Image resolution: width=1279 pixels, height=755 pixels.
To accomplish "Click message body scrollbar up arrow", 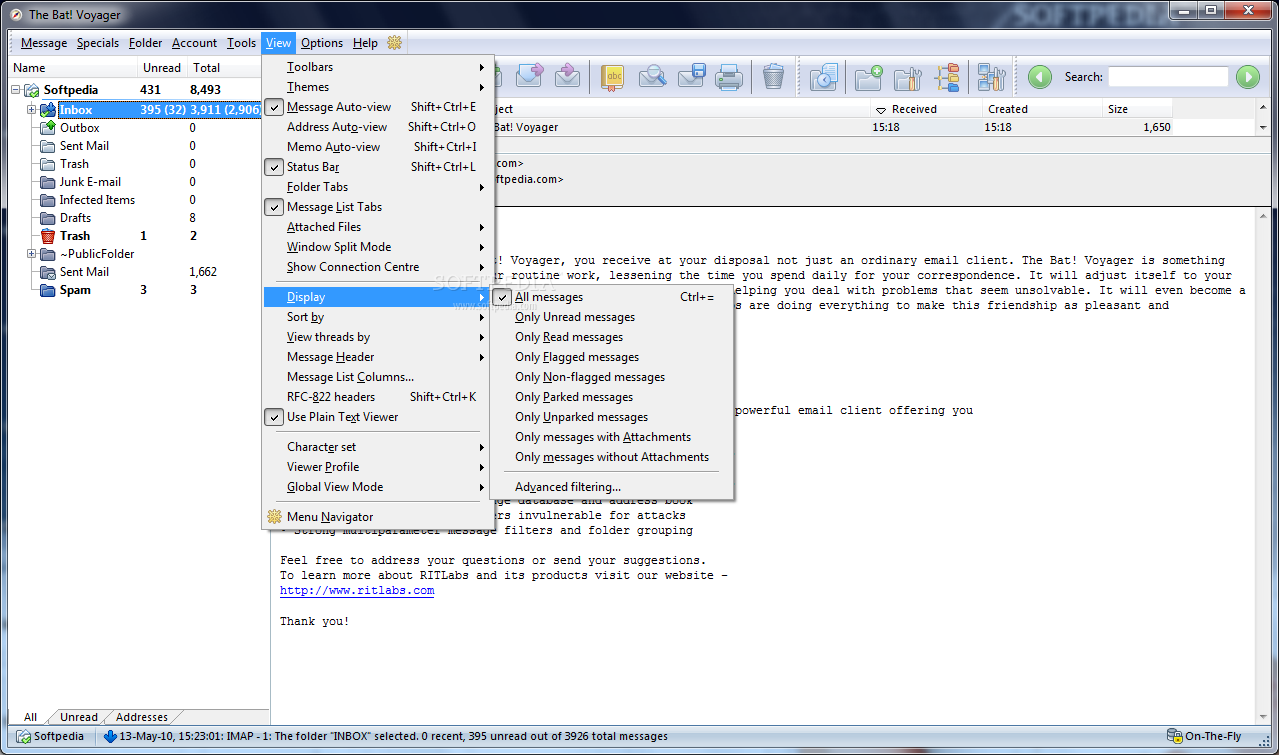I will 1265,216.
